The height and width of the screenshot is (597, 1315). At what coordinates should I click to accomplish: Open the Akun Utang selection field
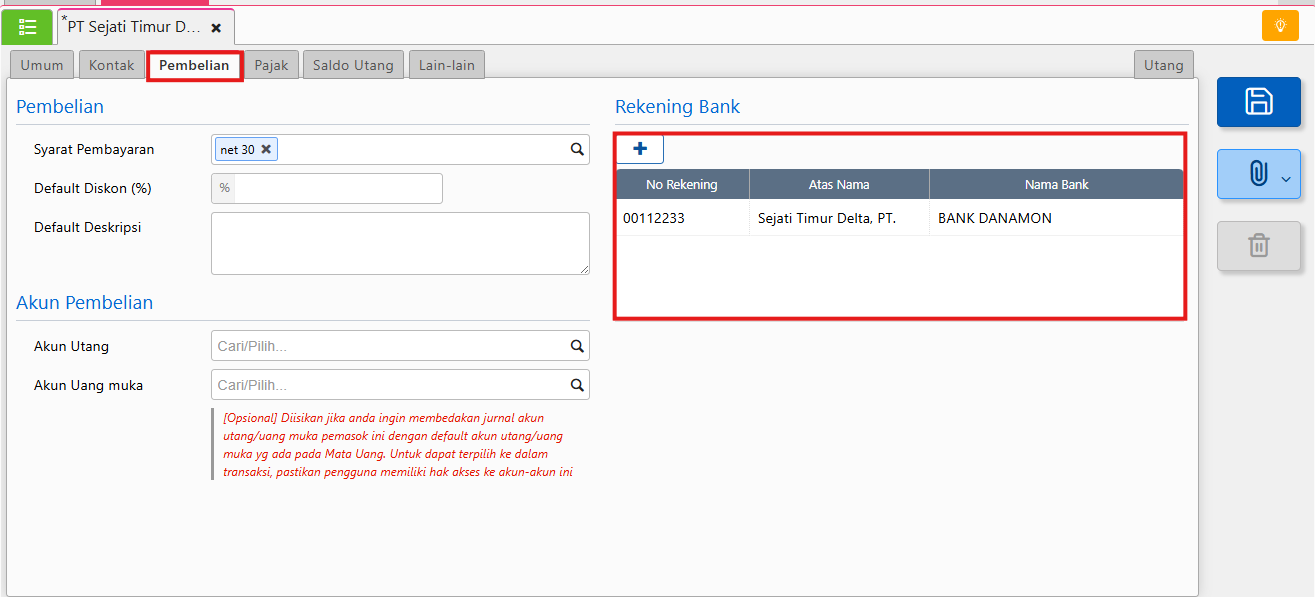point(390,346)
